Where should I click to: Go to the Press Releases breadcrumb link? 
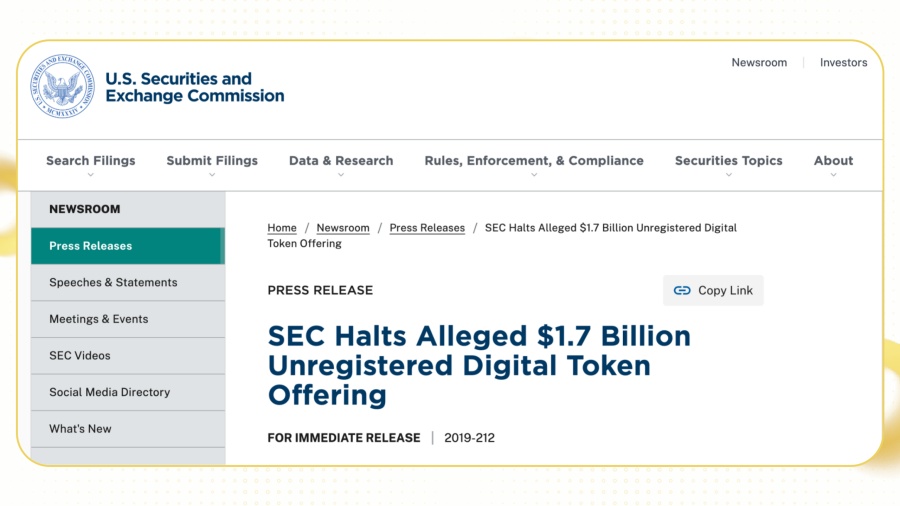click(427, 228)
